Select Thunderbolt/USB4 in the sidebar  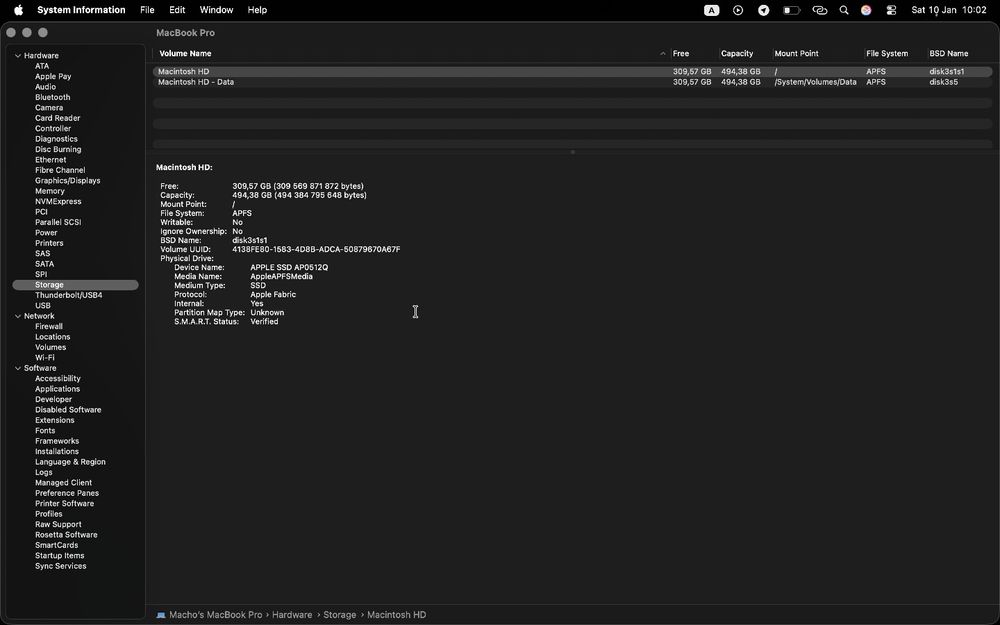pyautogui.click(x=68, y=295)
